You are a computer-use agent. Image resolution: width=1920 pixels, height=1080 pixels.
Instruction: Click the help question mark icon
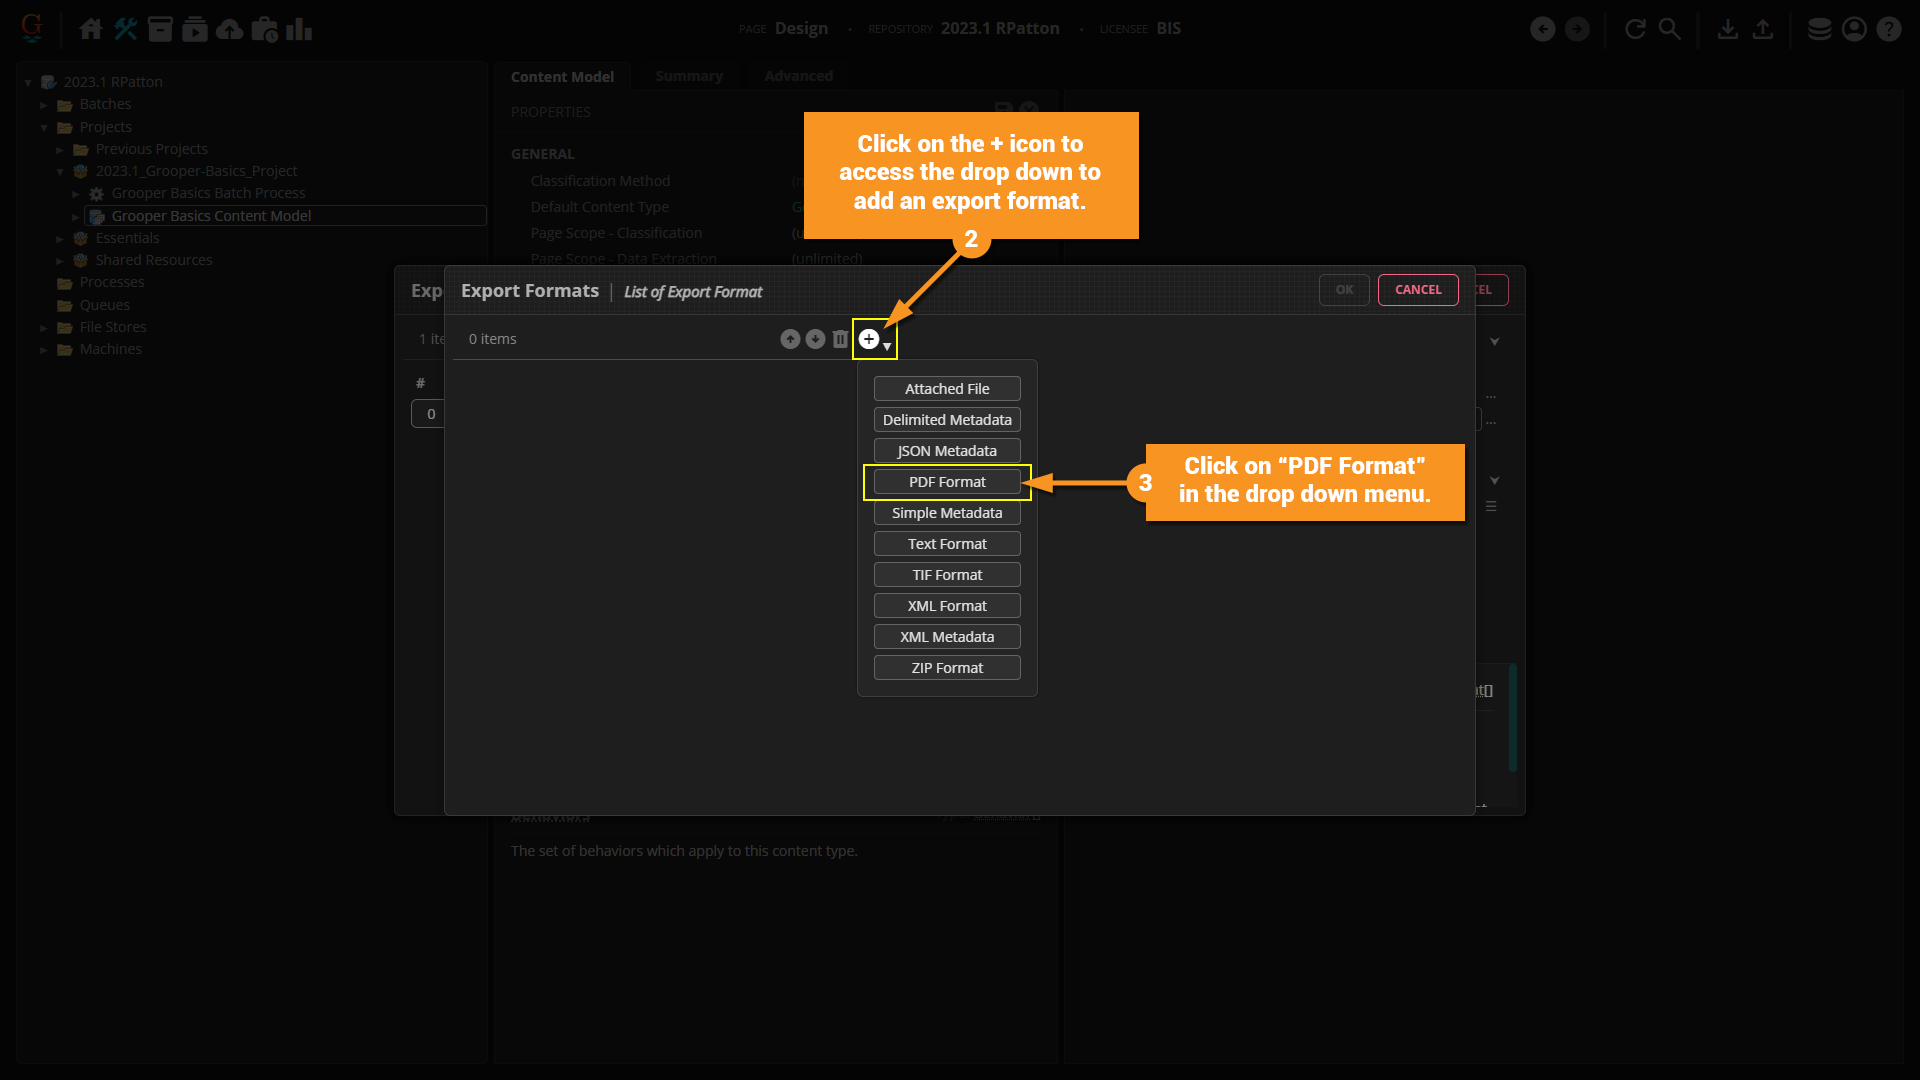pyautogui.click(x=1888, y=29)
